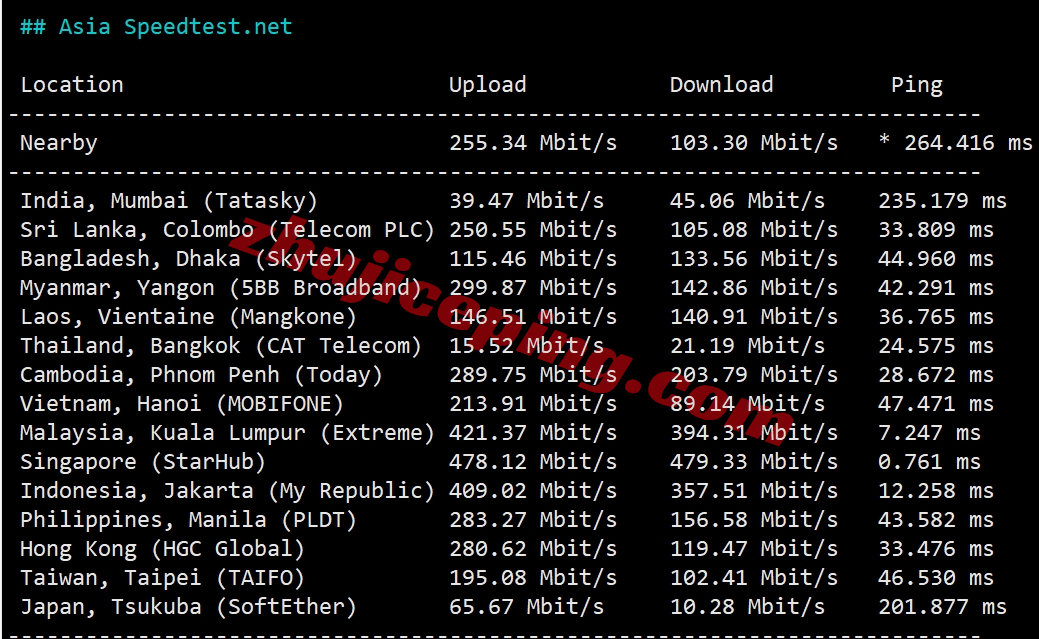
Task: Click Mumbai ping value "235.179 ms"
Action: coord(943,201)
